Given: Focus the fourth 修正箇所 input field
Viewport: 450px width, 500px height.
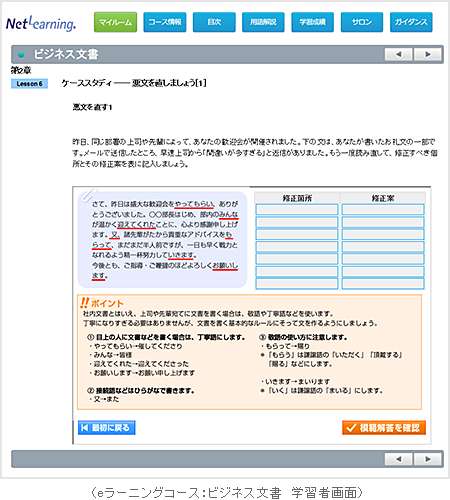Looking at the screenshot, I should pos(297,247).
